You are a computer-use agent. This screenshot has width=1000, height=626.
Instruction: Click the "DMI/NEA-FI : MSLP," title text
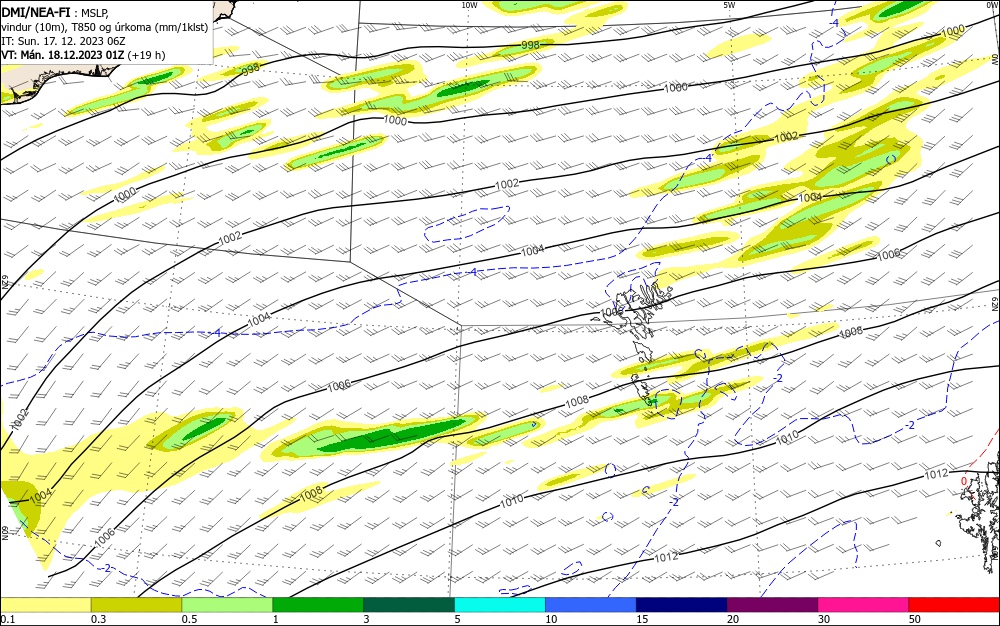coord(55,12)
